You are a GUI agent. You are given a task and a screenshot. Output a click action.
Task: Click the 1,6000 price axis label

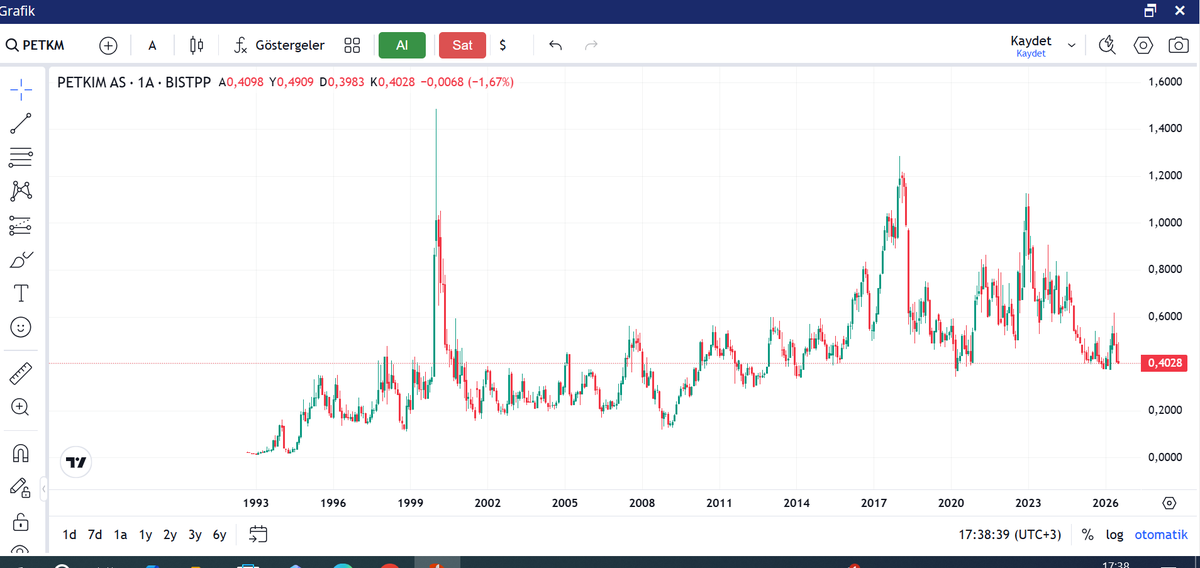click(x=1166, y=81)
